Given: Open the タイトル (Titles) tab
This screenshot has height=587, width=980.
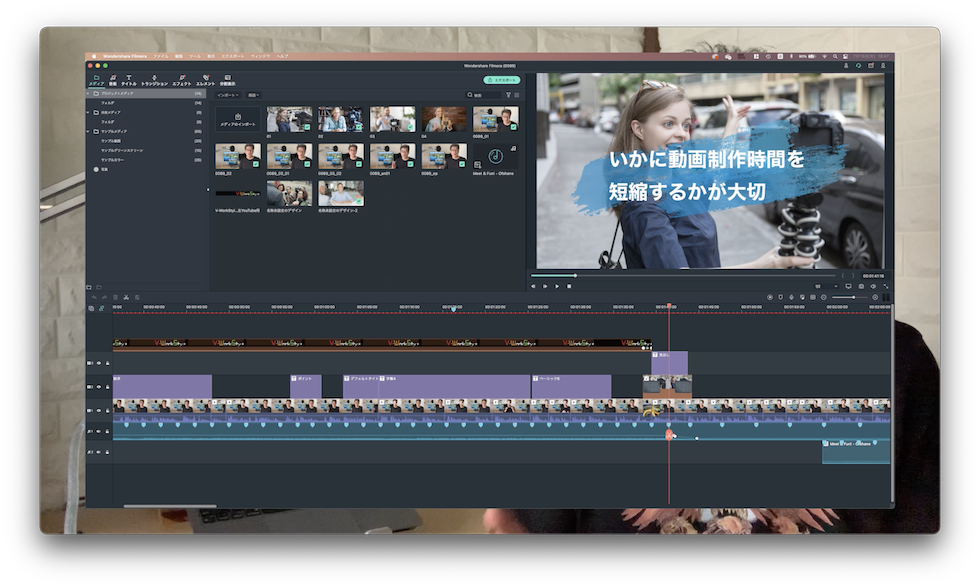Looking at the screenshot, I should click(129, 80).
